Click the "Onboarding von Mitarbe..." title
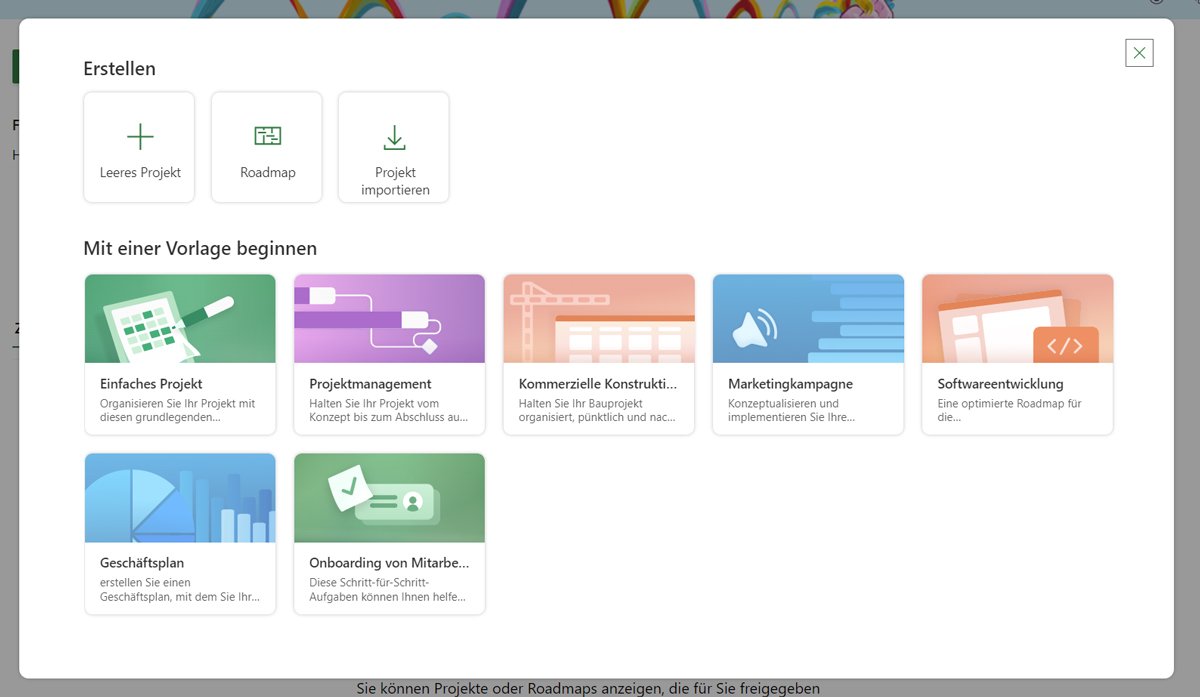The width and height of the screenshot is (1200, 697). click(x=389, y=563)
